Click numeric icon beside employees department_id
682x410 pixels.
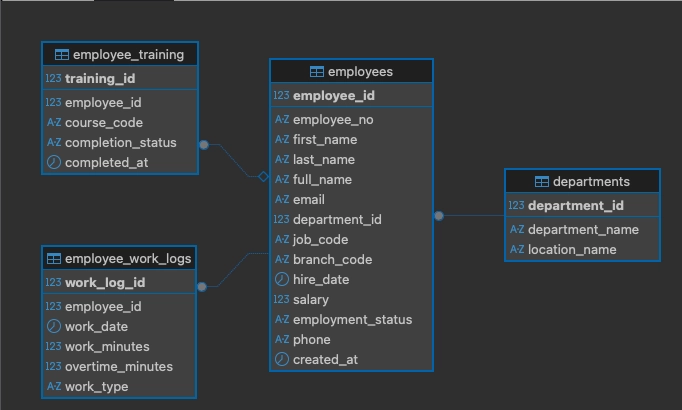[x=281, y=219]
